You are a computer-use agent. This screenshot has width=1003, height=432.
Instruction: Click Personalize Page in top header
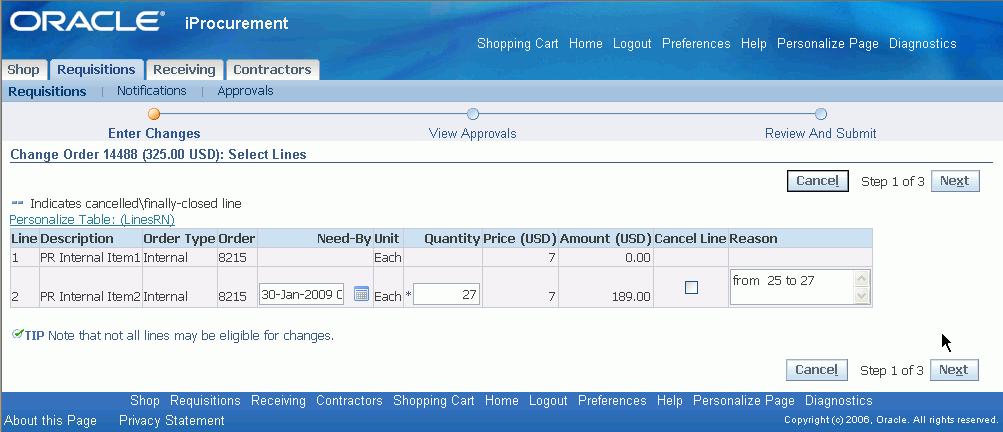click(828, 44)
